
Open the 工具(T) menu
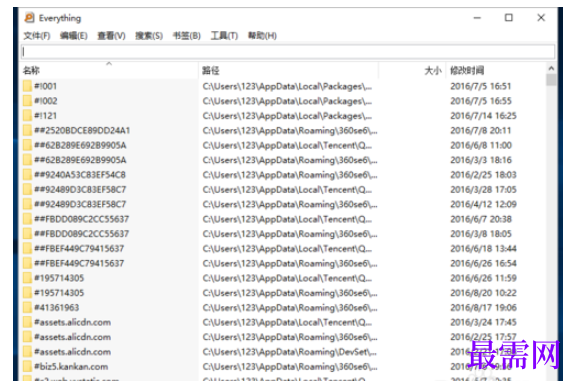[224, 36]
